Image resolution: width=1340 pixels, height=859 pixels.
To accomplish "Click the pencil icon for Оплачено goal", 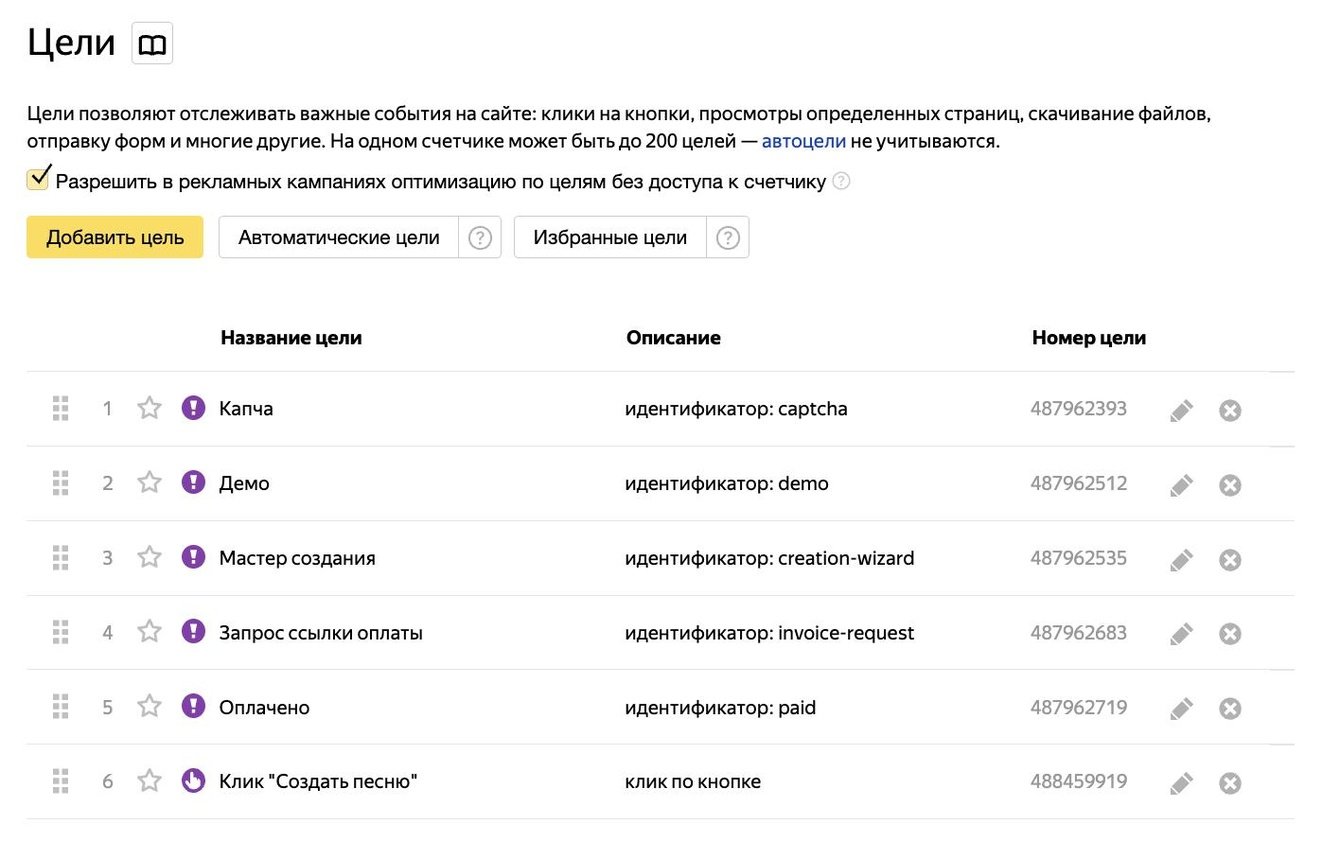I will tap(1181, 709).
